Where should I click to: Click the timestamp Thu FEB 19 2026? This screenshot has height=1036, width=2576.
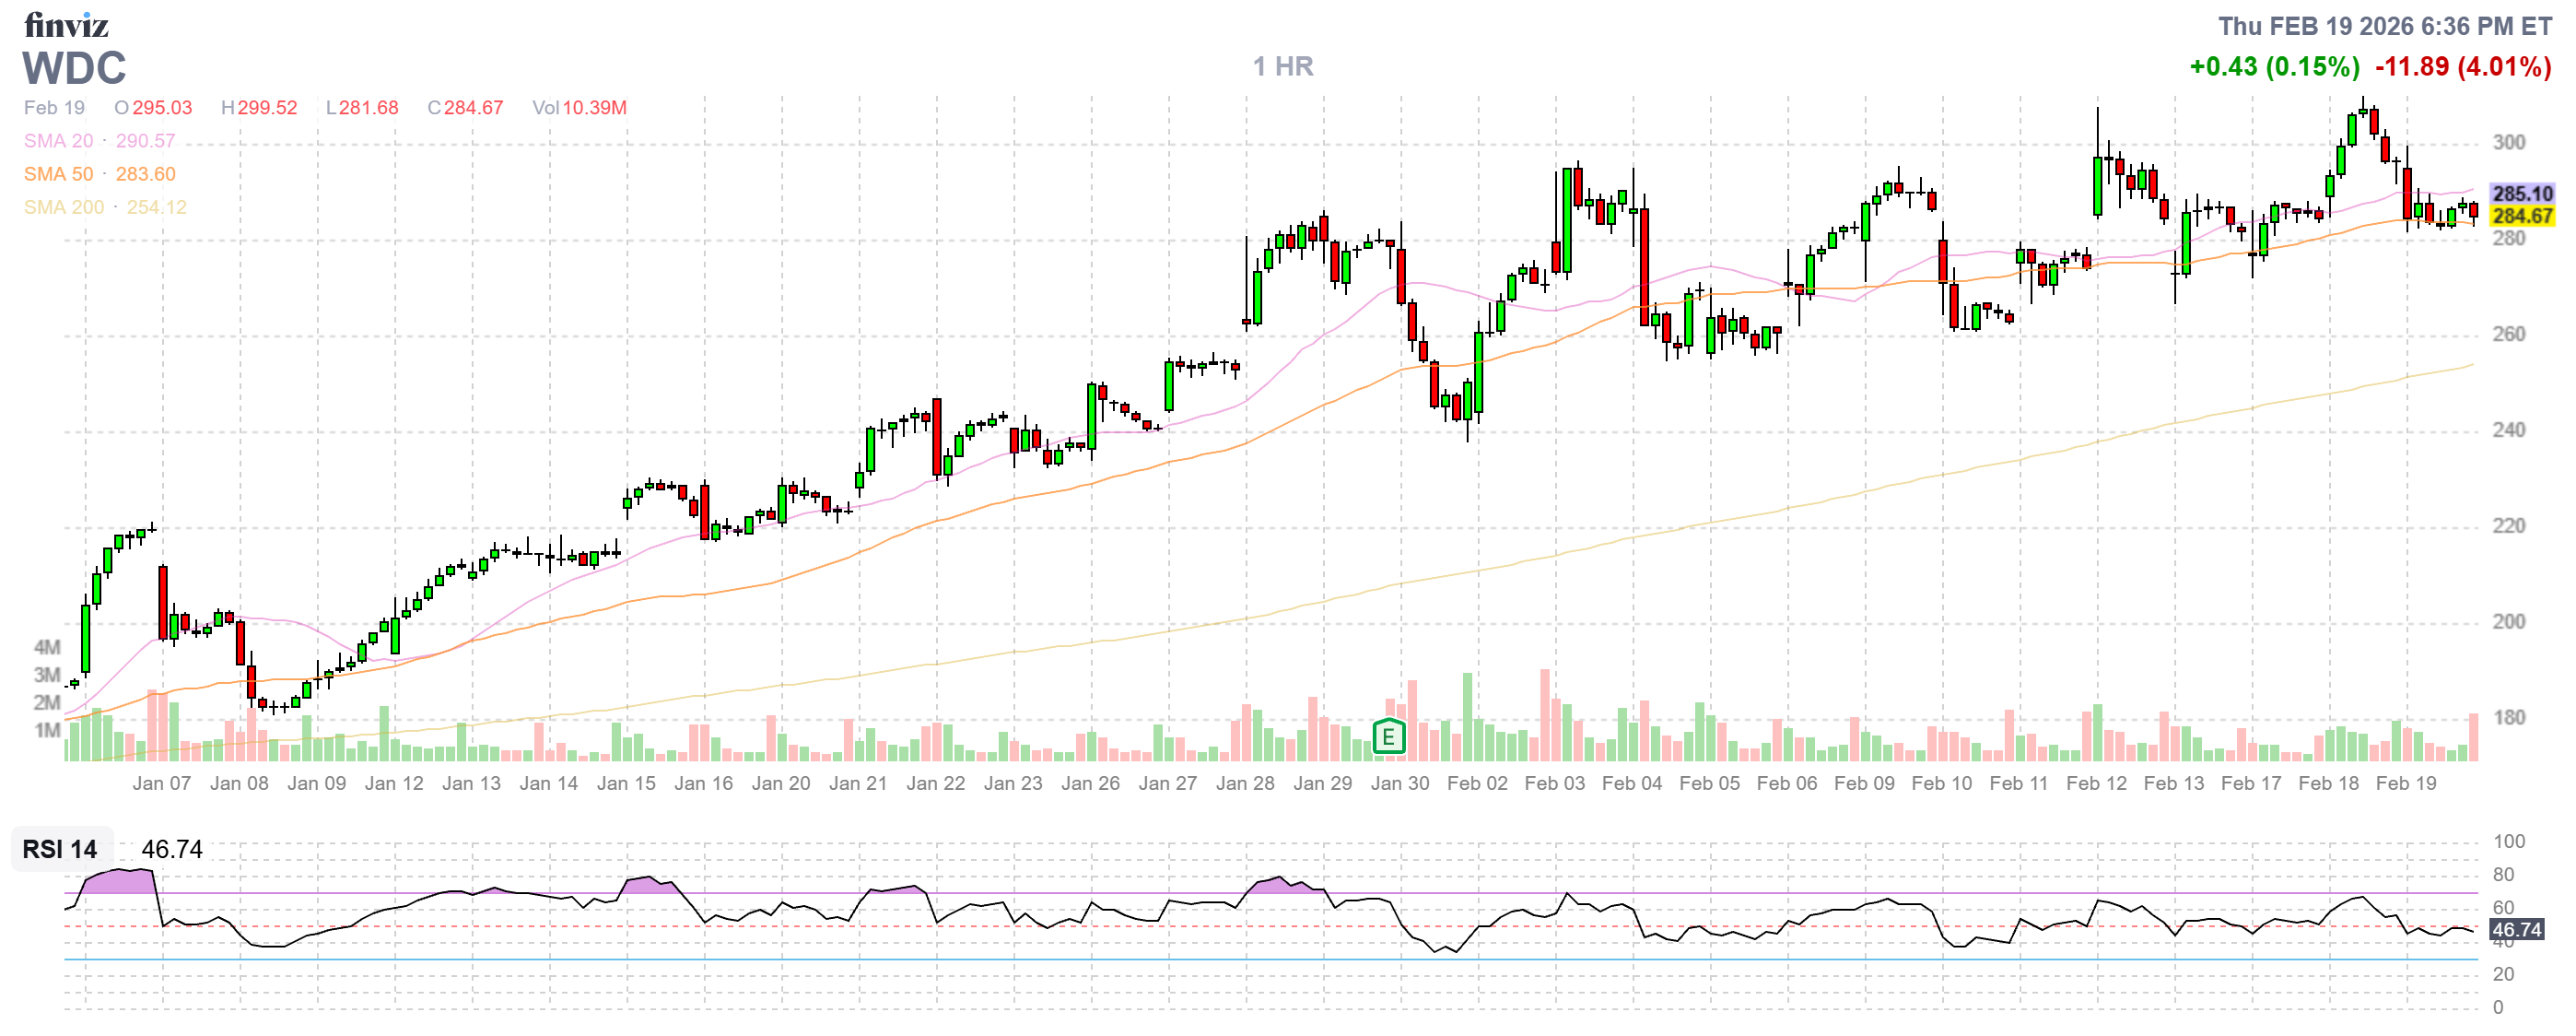2384,26
